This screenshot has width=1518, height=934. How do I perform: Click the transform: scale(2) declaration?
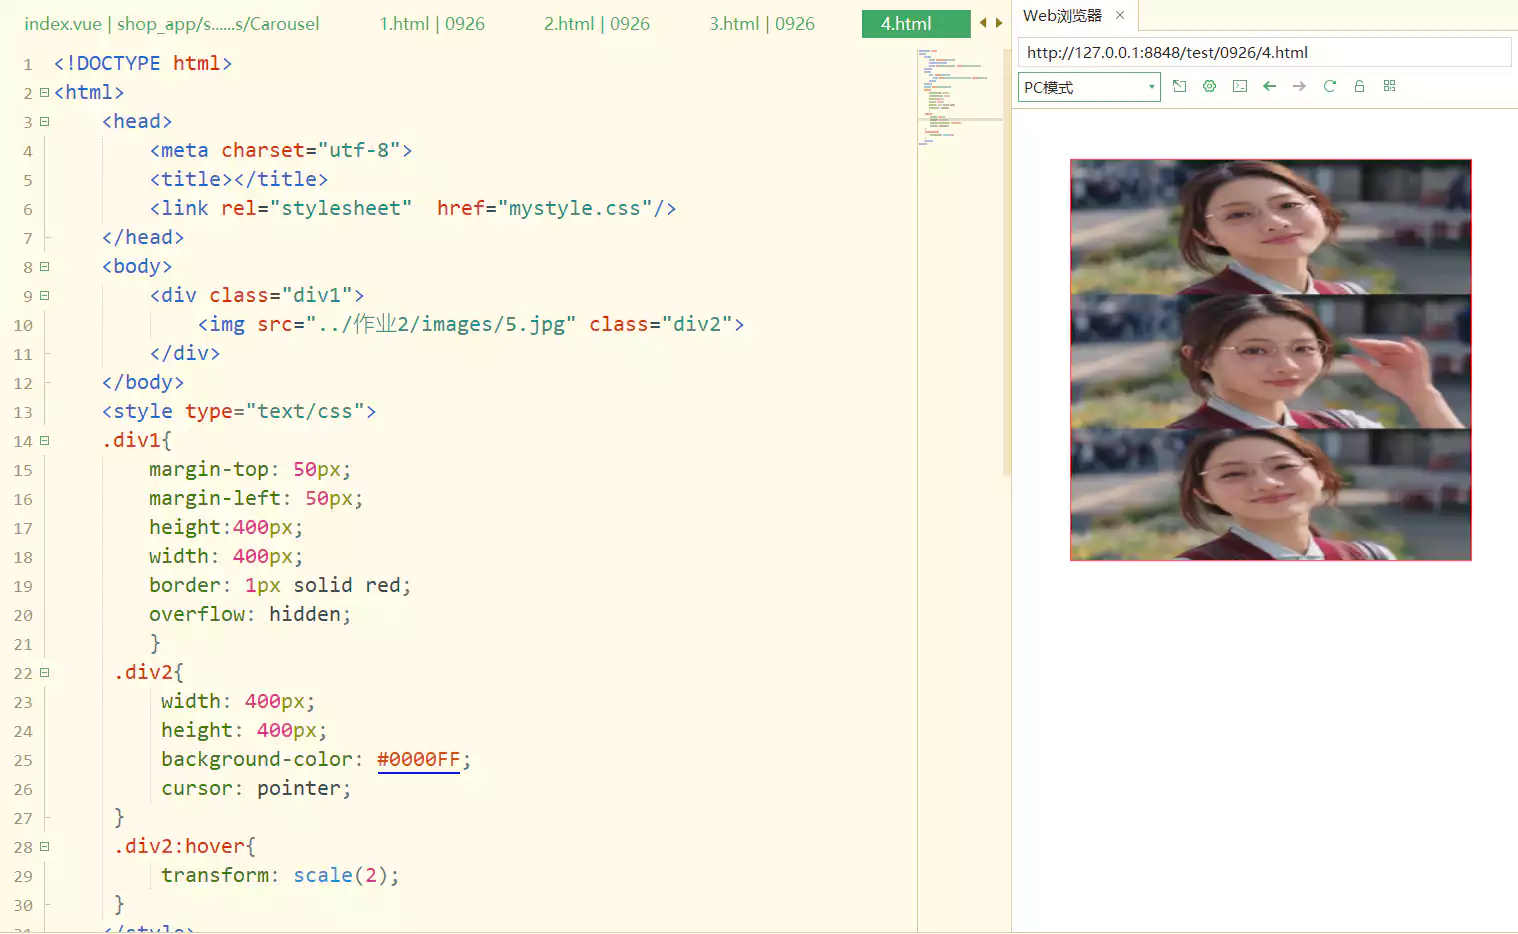click(280, 875)
